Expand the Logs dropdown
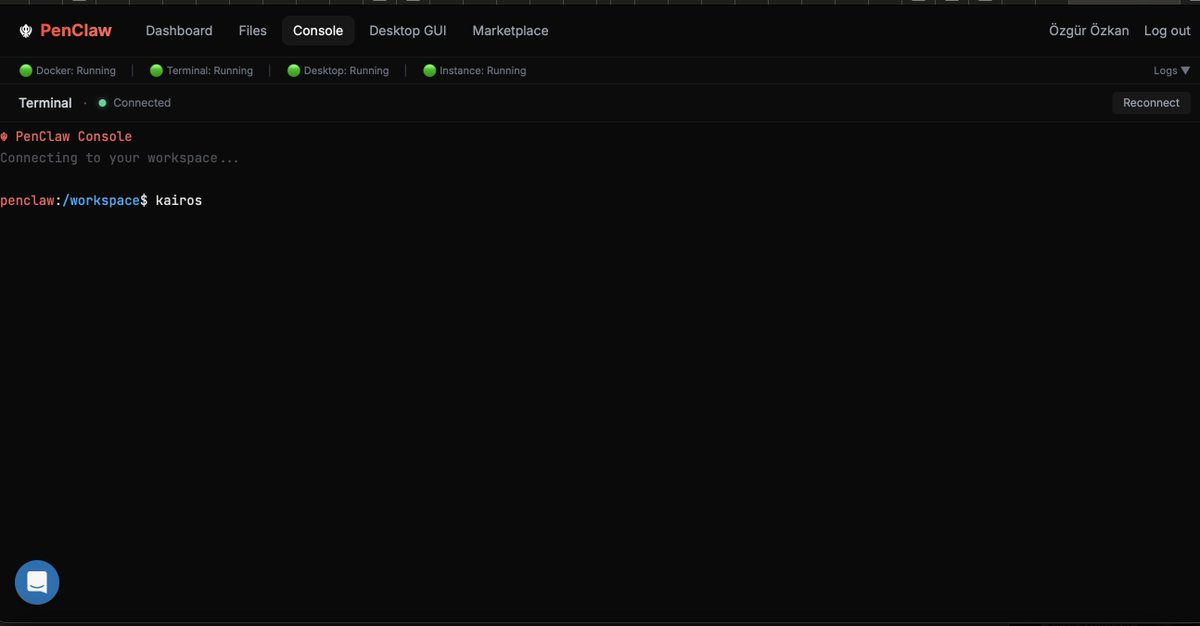 (1172, 71)
